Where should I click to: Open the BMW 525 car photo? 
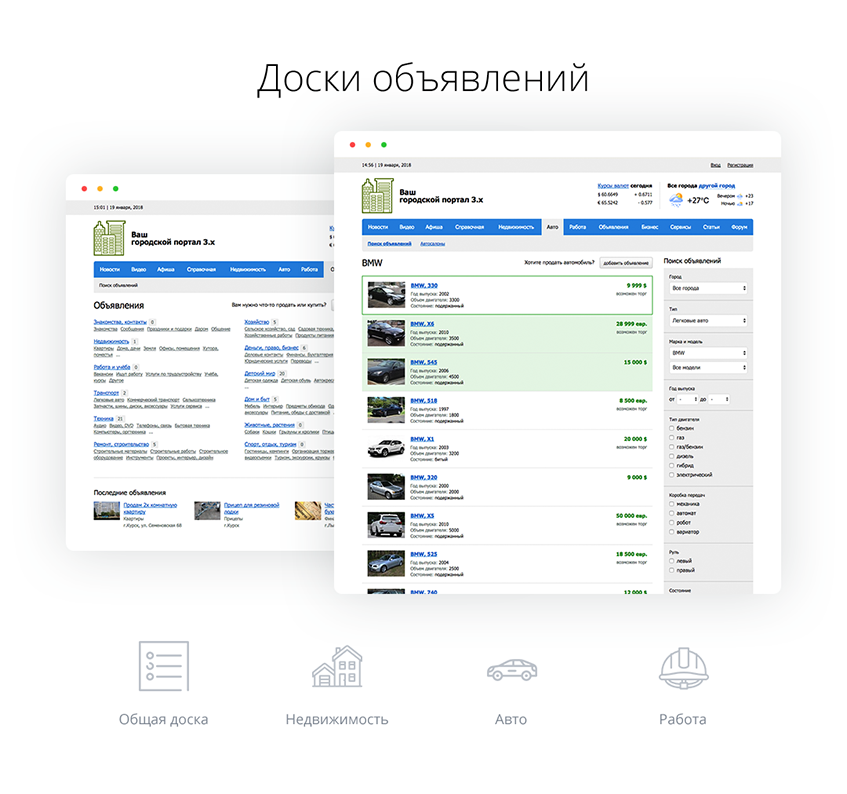386,563
